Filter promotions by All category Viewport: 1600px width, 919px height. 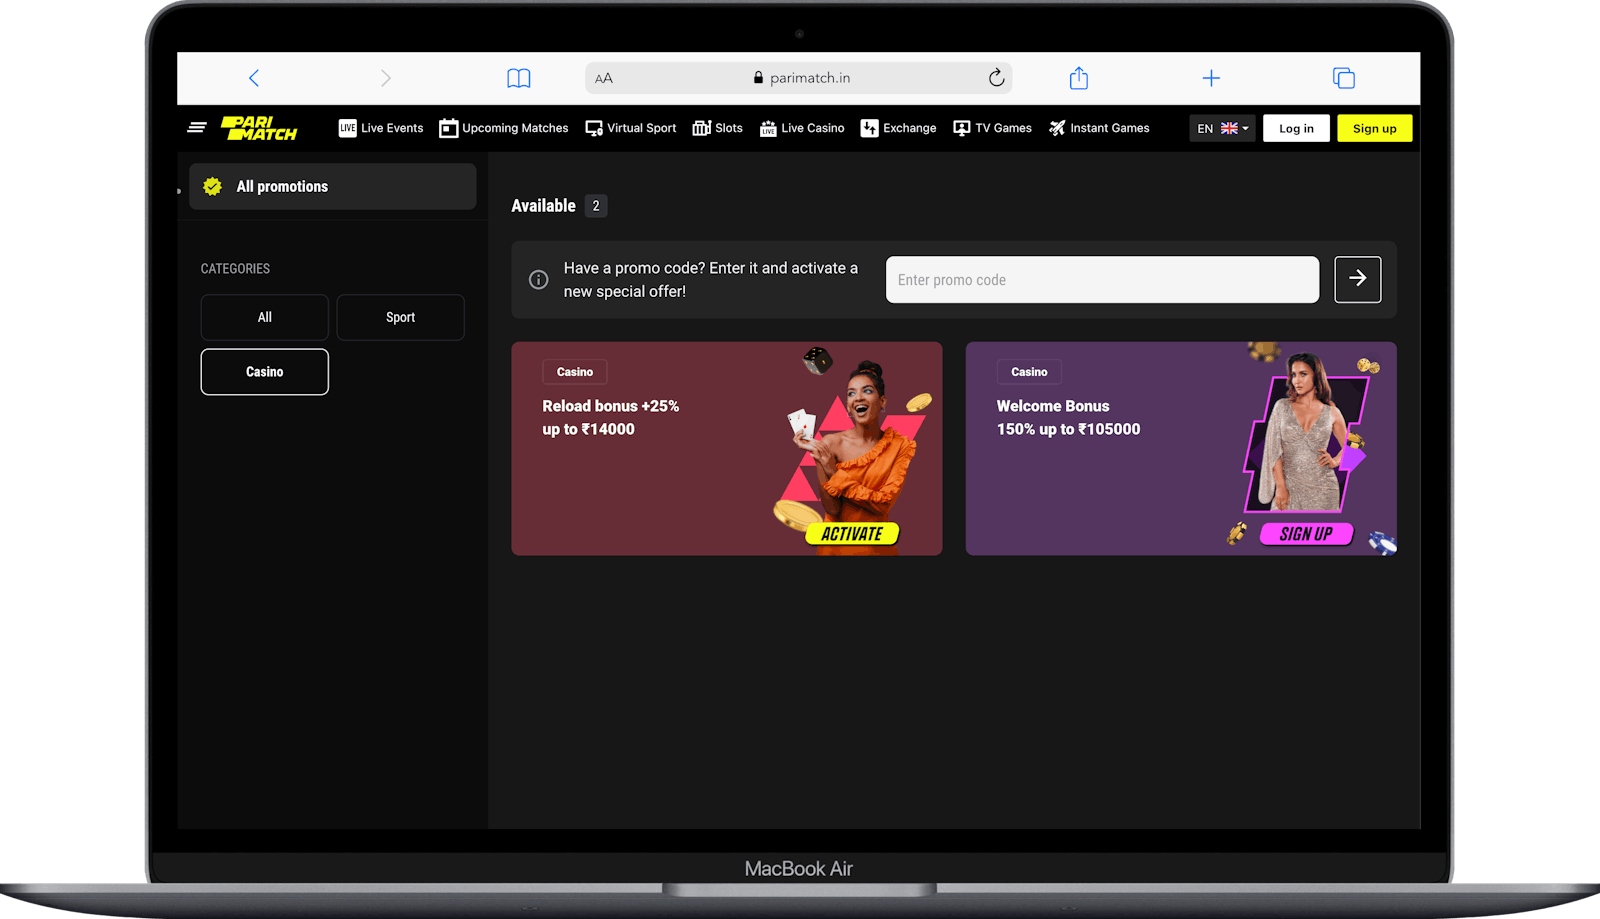tap(264, 317)
